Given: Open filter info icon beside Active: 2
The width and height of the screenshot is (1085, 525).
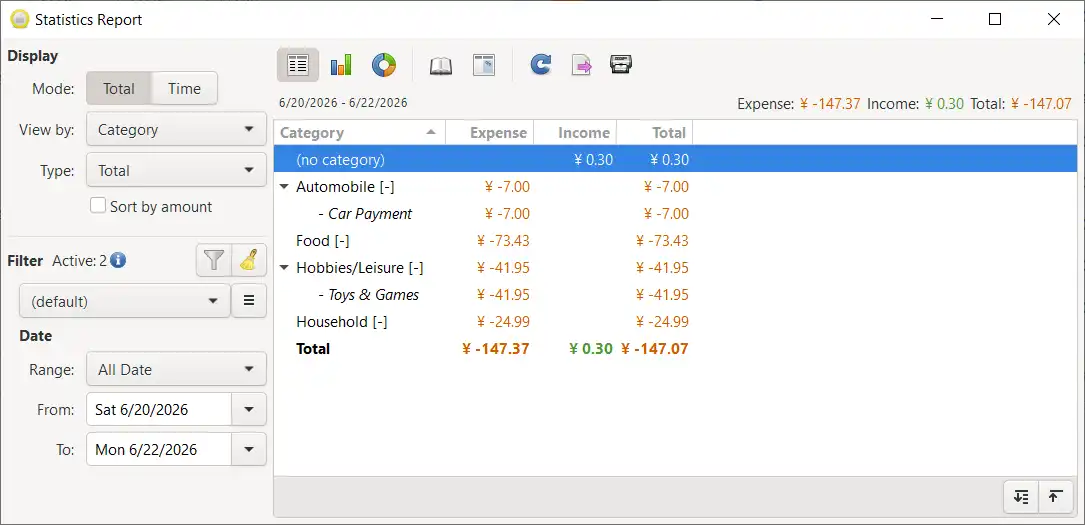Looking at the screenshot, I should point(118,261).
